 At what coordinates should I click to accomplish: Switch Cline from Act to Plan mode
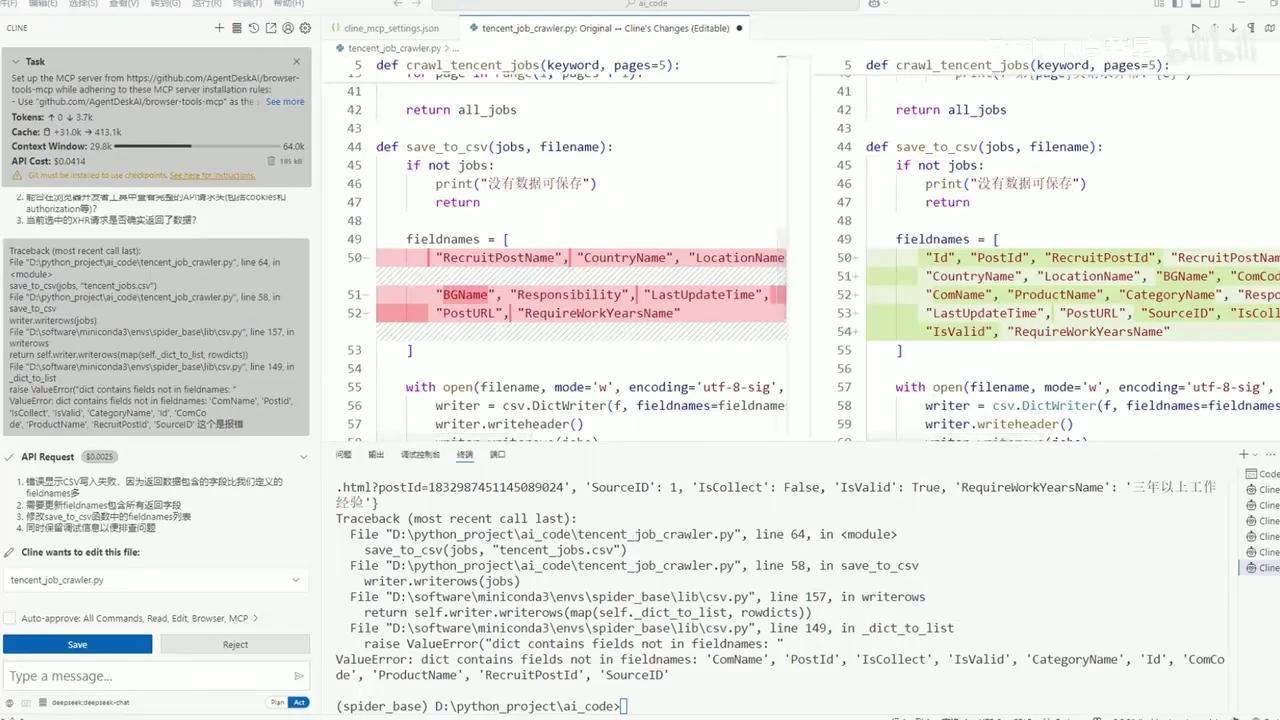coord(276,703)
